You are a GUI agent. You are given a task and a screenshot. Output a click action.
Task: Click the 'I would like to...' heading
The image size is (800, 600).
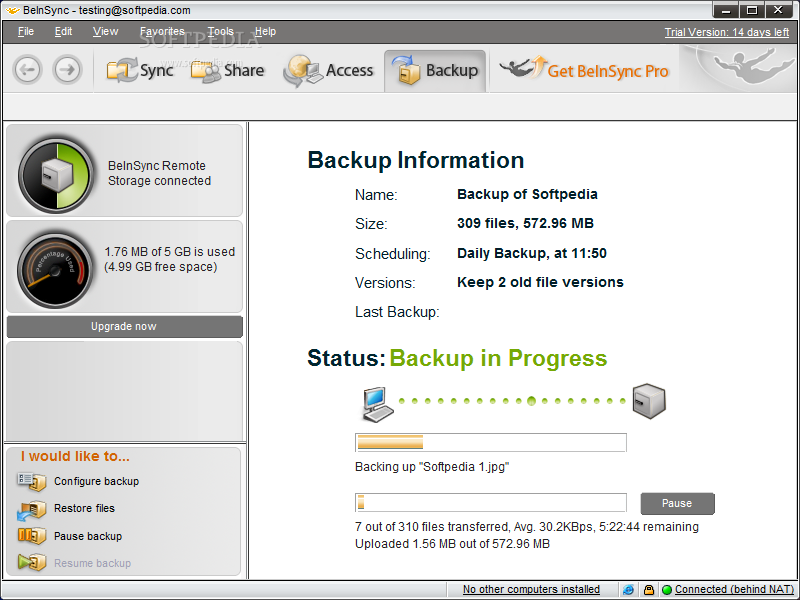[x=75, y=456]
